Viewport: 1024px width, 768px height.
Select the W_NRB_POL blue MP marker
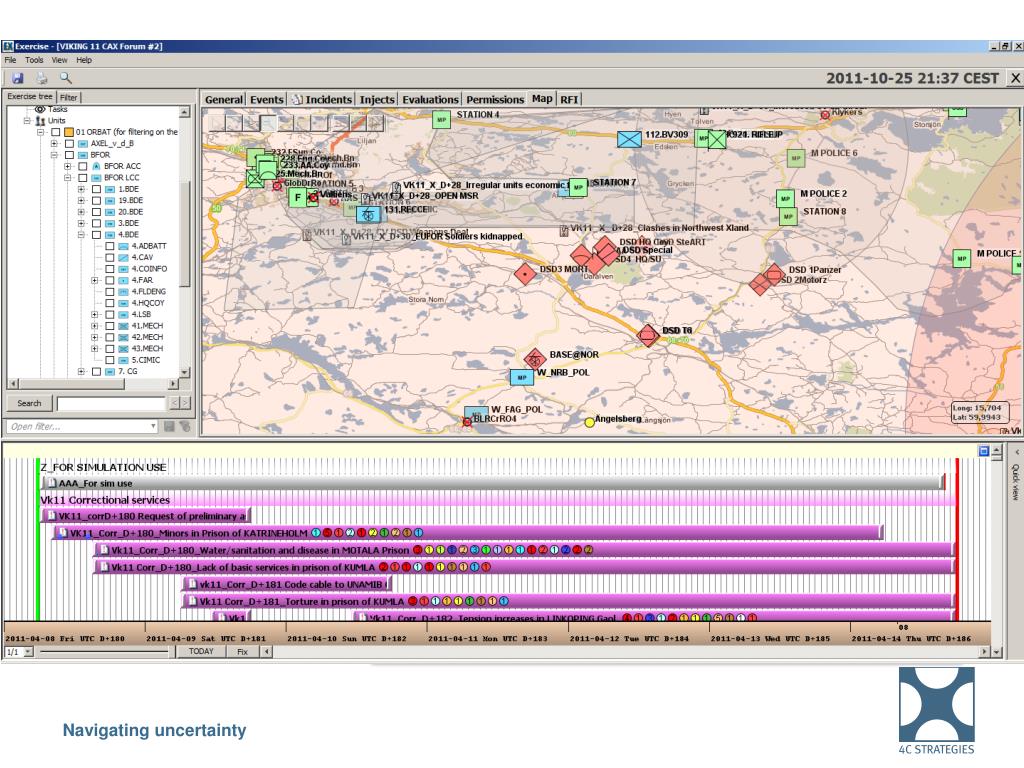(522, 377)
